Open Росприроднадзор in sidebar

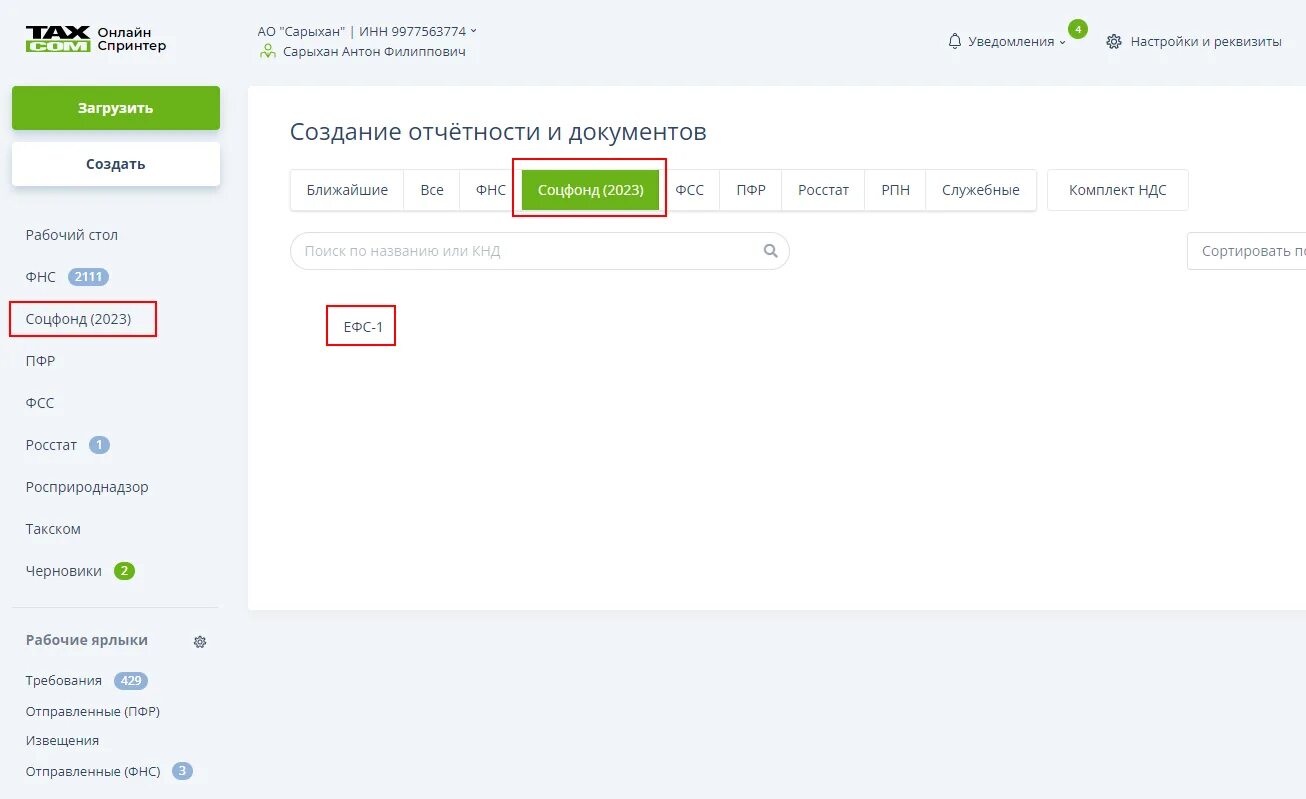click(x=87, y=487)
